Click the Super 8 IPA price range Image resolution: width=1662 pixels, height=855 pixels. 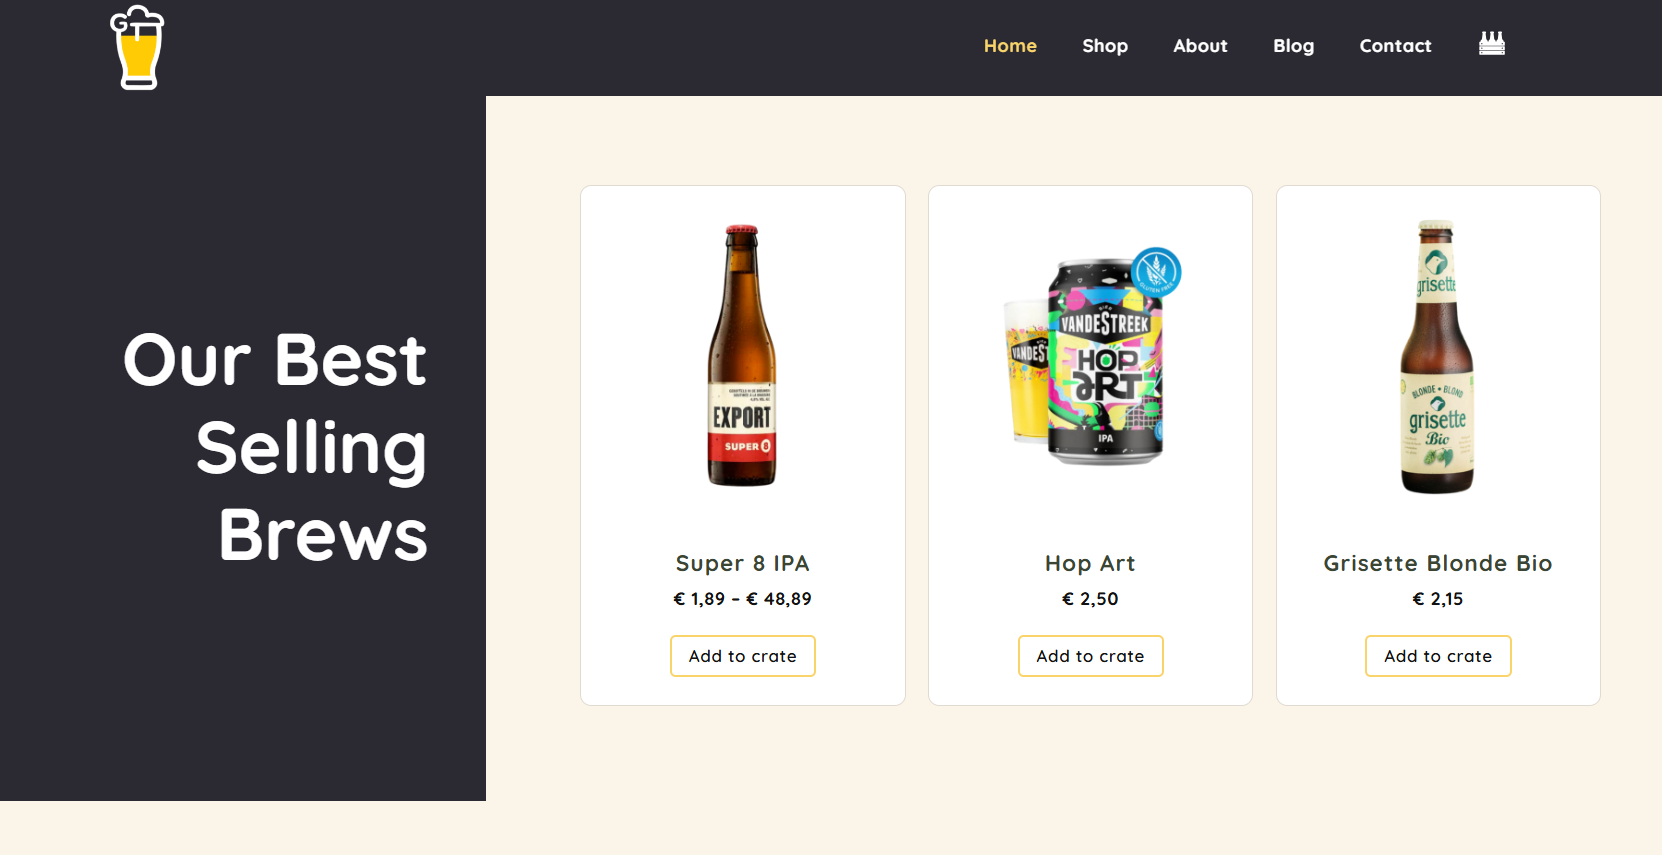742,599
